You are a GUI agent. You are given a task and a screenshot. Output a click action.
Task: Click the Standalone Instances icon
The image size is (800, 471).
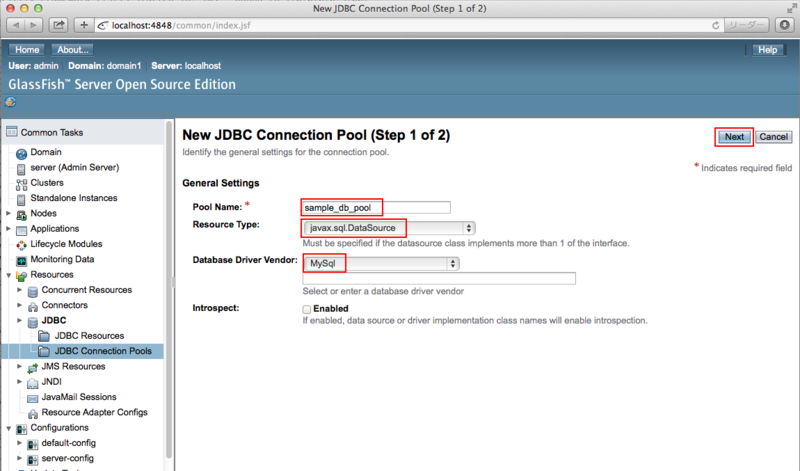coord(21,200)
